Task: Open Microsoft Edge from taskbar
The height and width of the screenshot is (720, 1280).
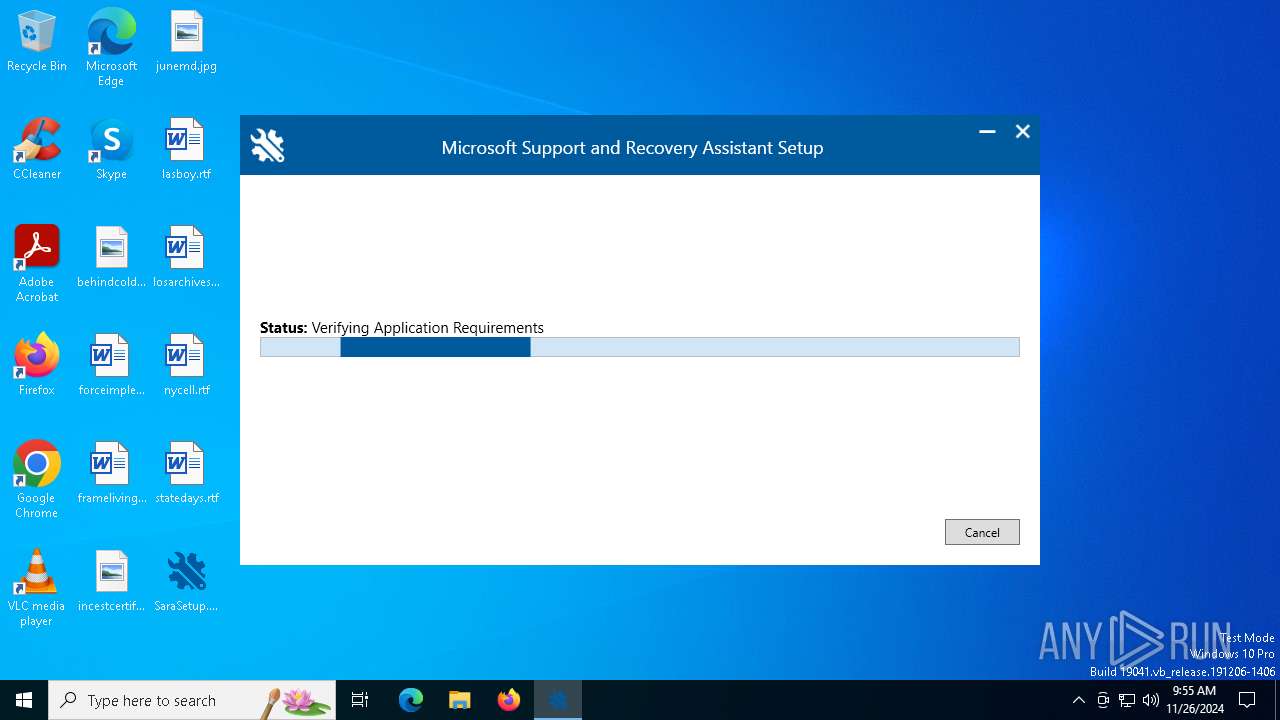Action: tap(411, 700)
